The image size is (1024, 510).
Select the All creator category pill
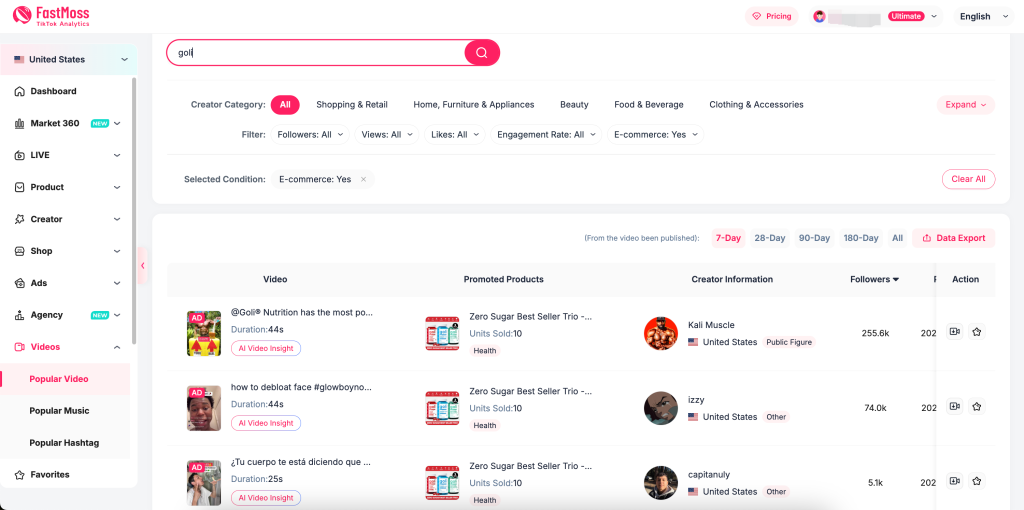(x=285, y=104)
